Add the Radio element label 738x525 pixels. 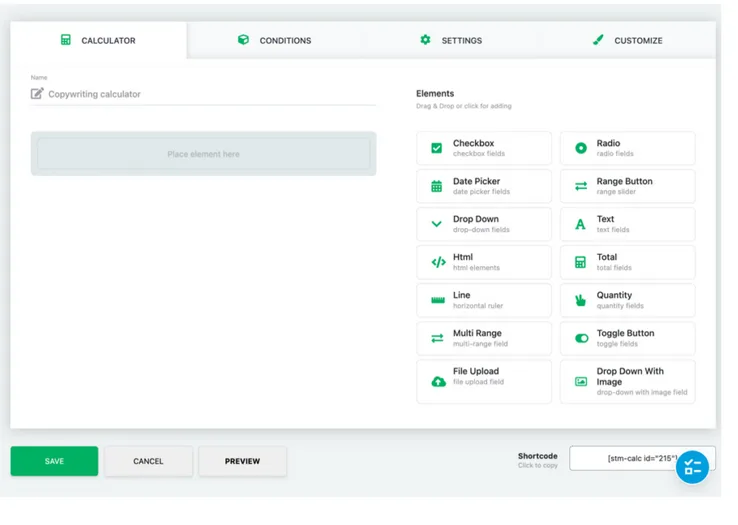coord(608,143)
